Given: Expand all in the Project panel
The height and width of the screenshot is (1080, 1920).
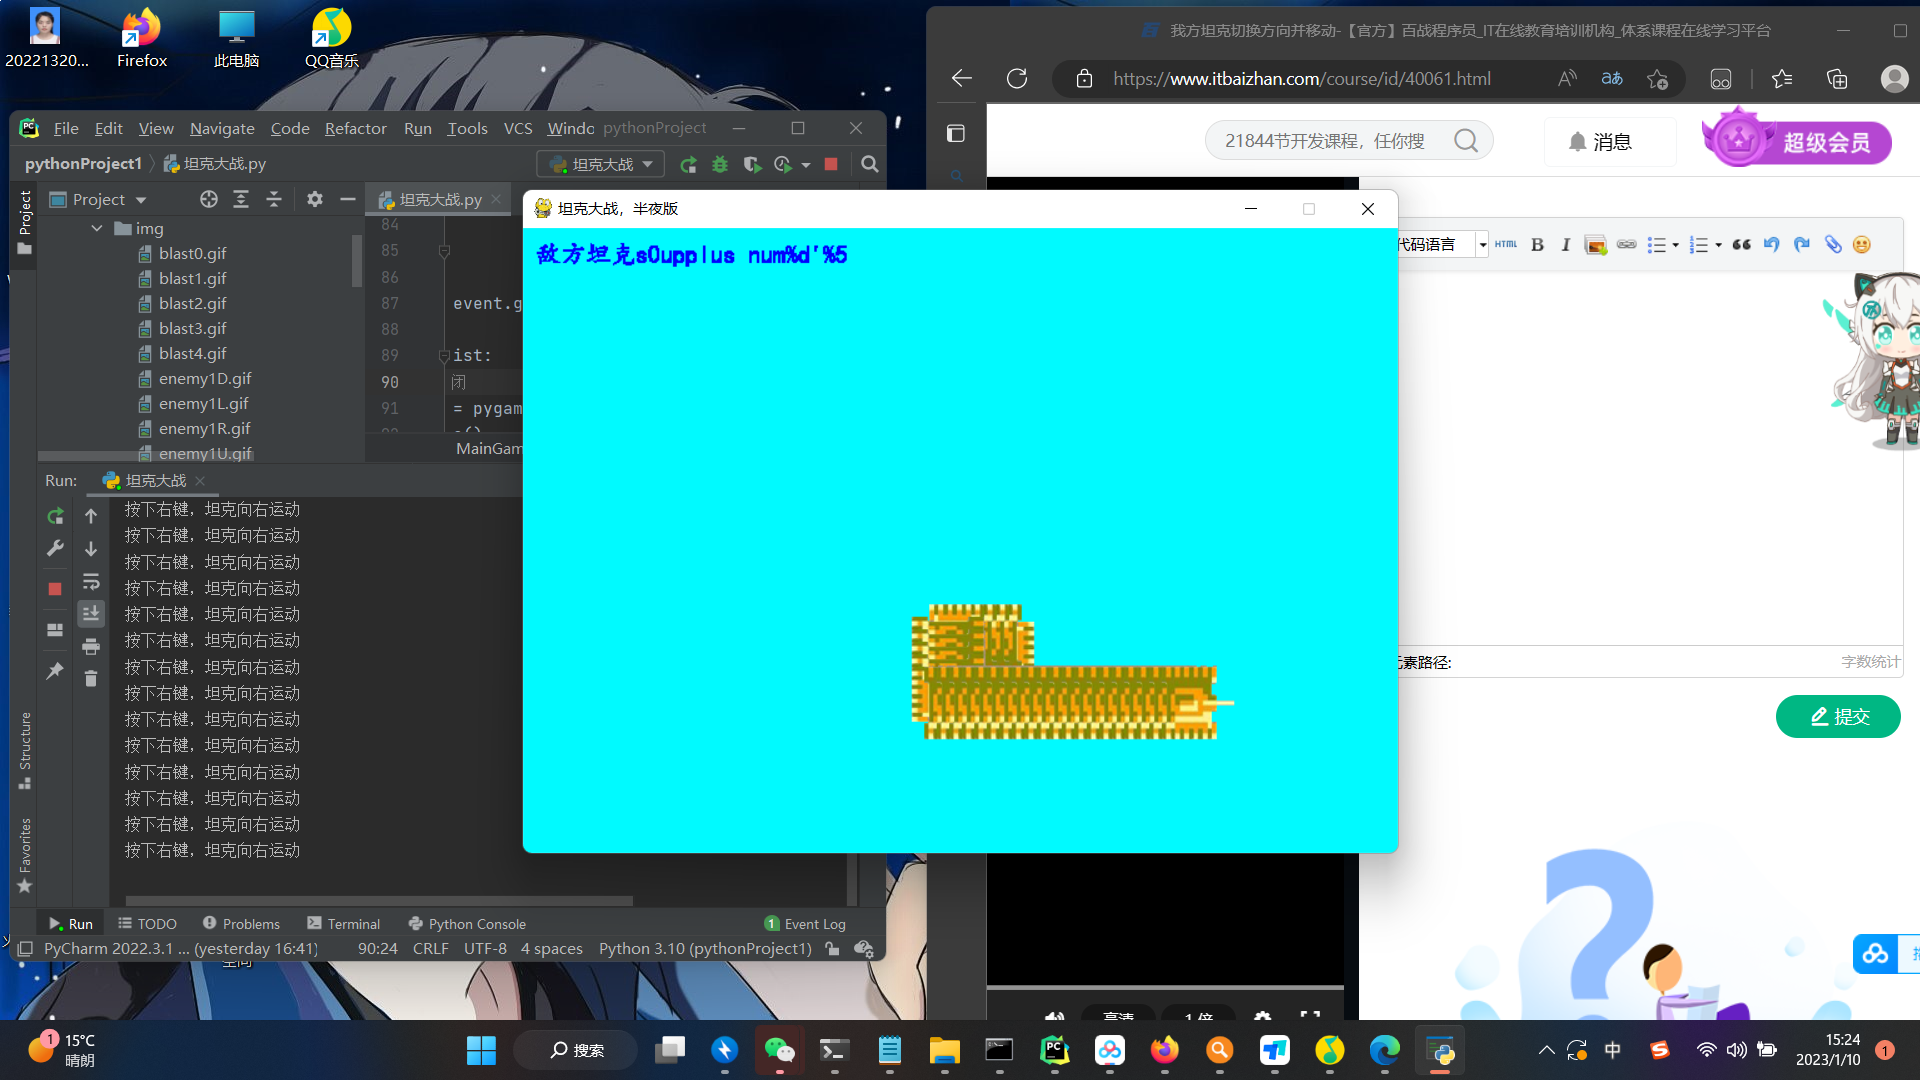Looking at the screenshot, I should pos(241,199).
